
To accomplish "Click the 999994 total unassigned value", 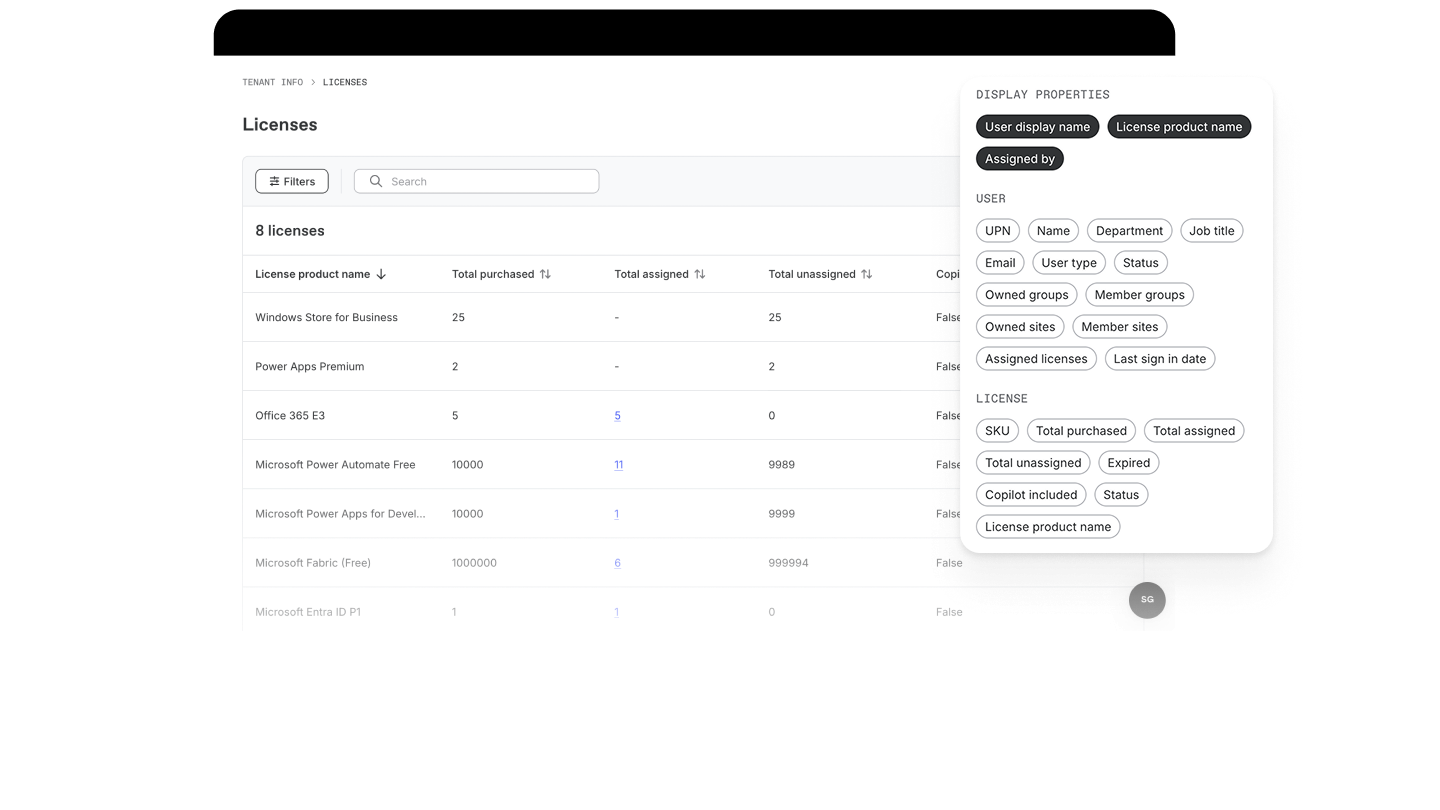I will pos(788,563).
